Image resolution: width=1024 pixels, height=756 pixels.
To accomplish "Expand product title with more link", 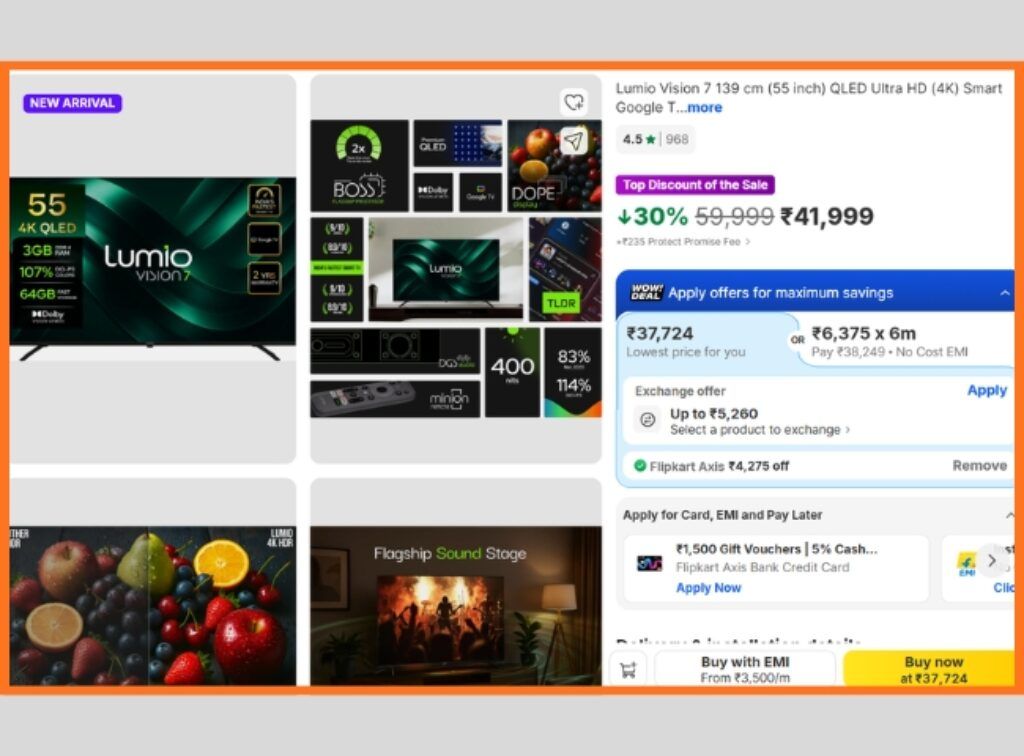I will click(705, 108).
